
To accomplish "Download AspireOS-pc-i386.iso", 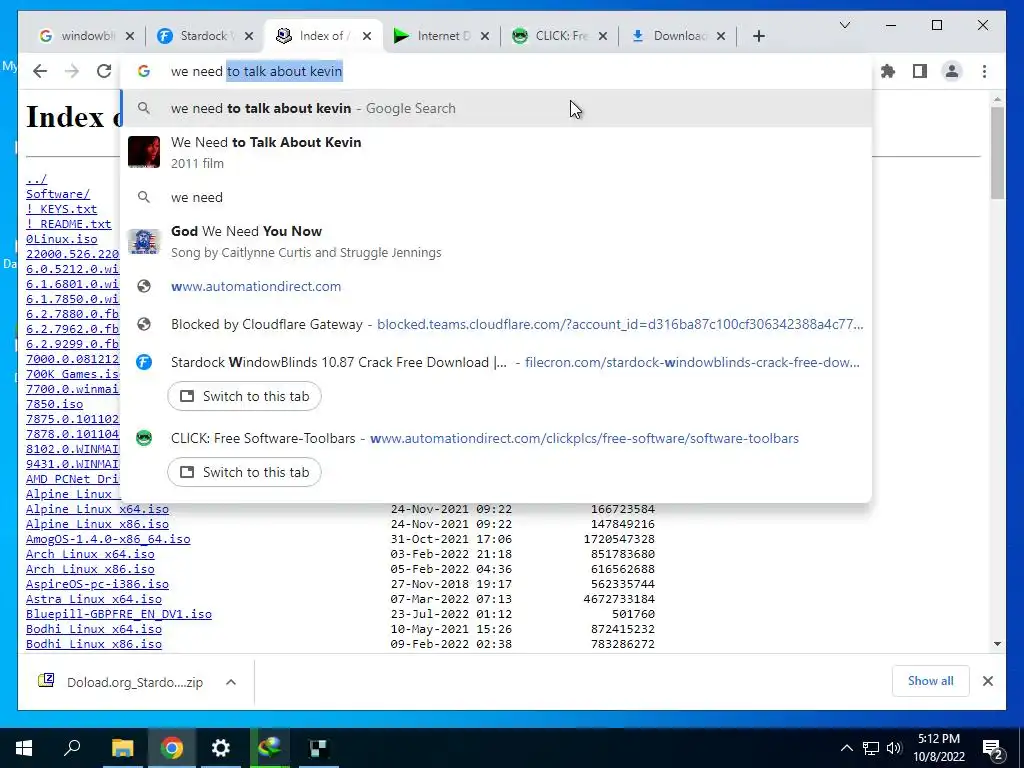I will point(97,584).
